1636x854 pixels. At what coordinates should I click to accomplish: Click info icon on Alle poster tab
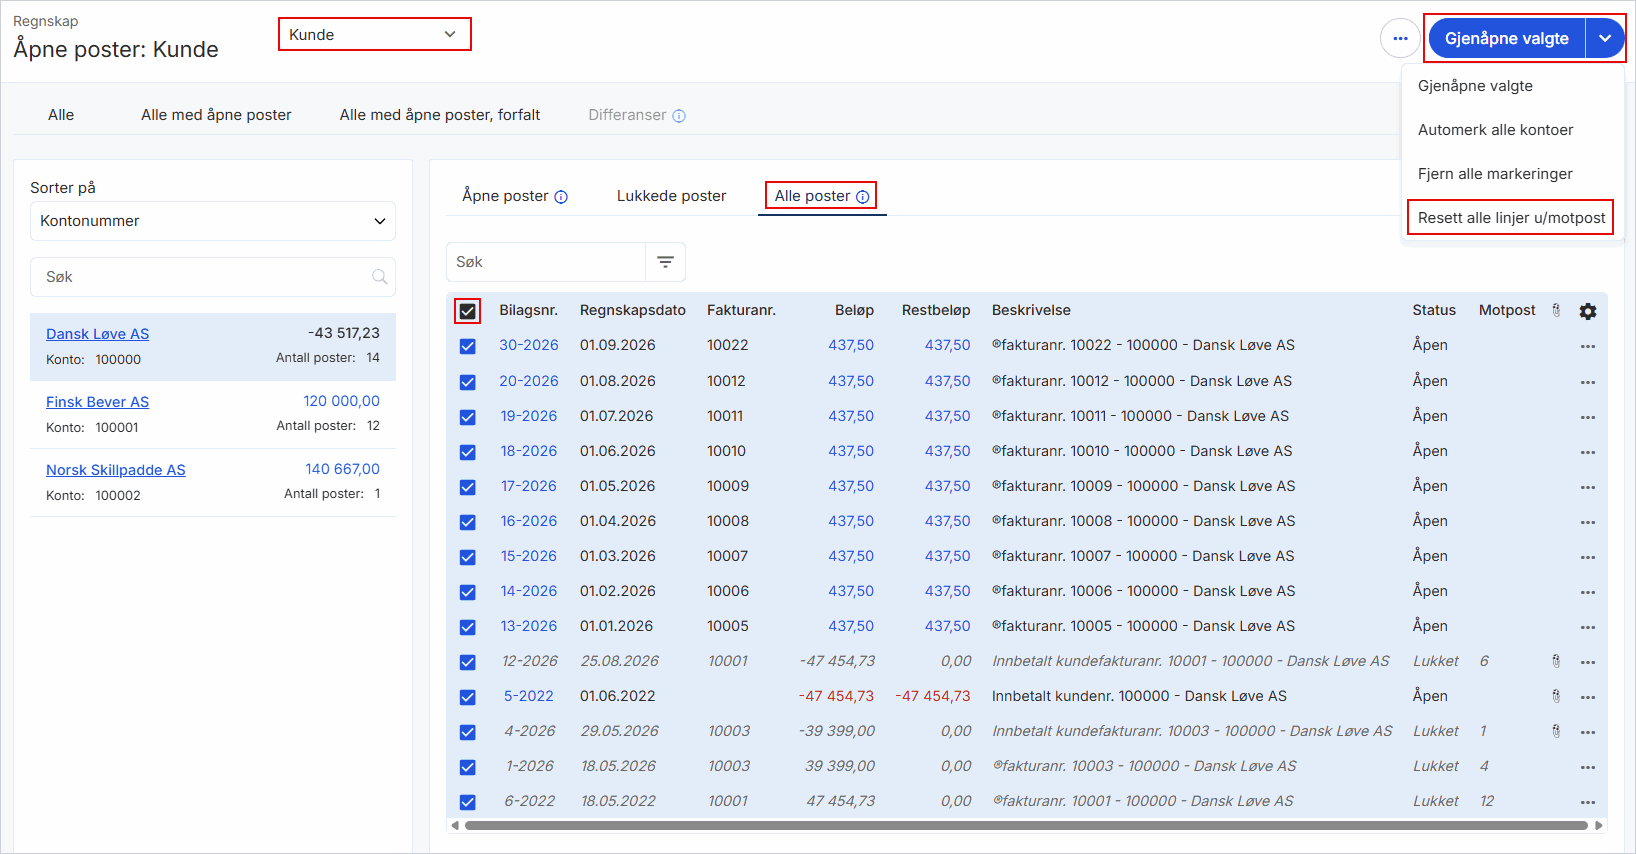tap(863, 197)
